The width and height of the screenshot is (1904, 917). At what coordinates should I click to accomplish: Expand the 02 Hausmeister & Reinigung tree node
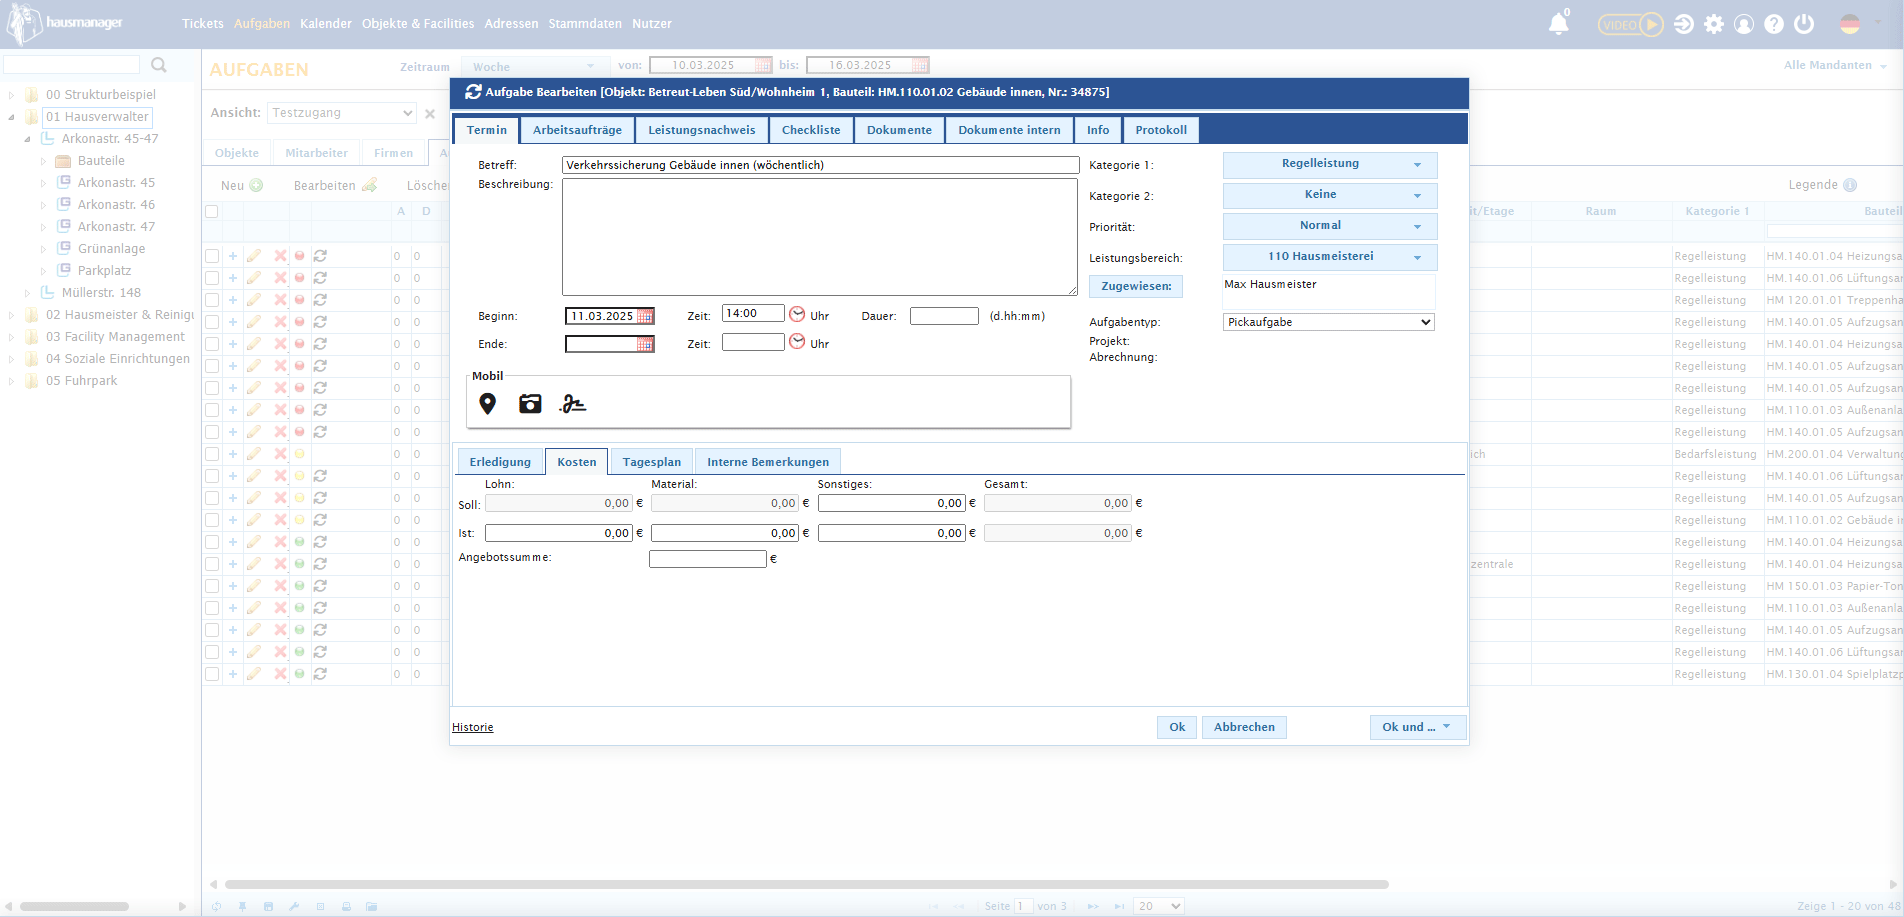pos(12,315)
